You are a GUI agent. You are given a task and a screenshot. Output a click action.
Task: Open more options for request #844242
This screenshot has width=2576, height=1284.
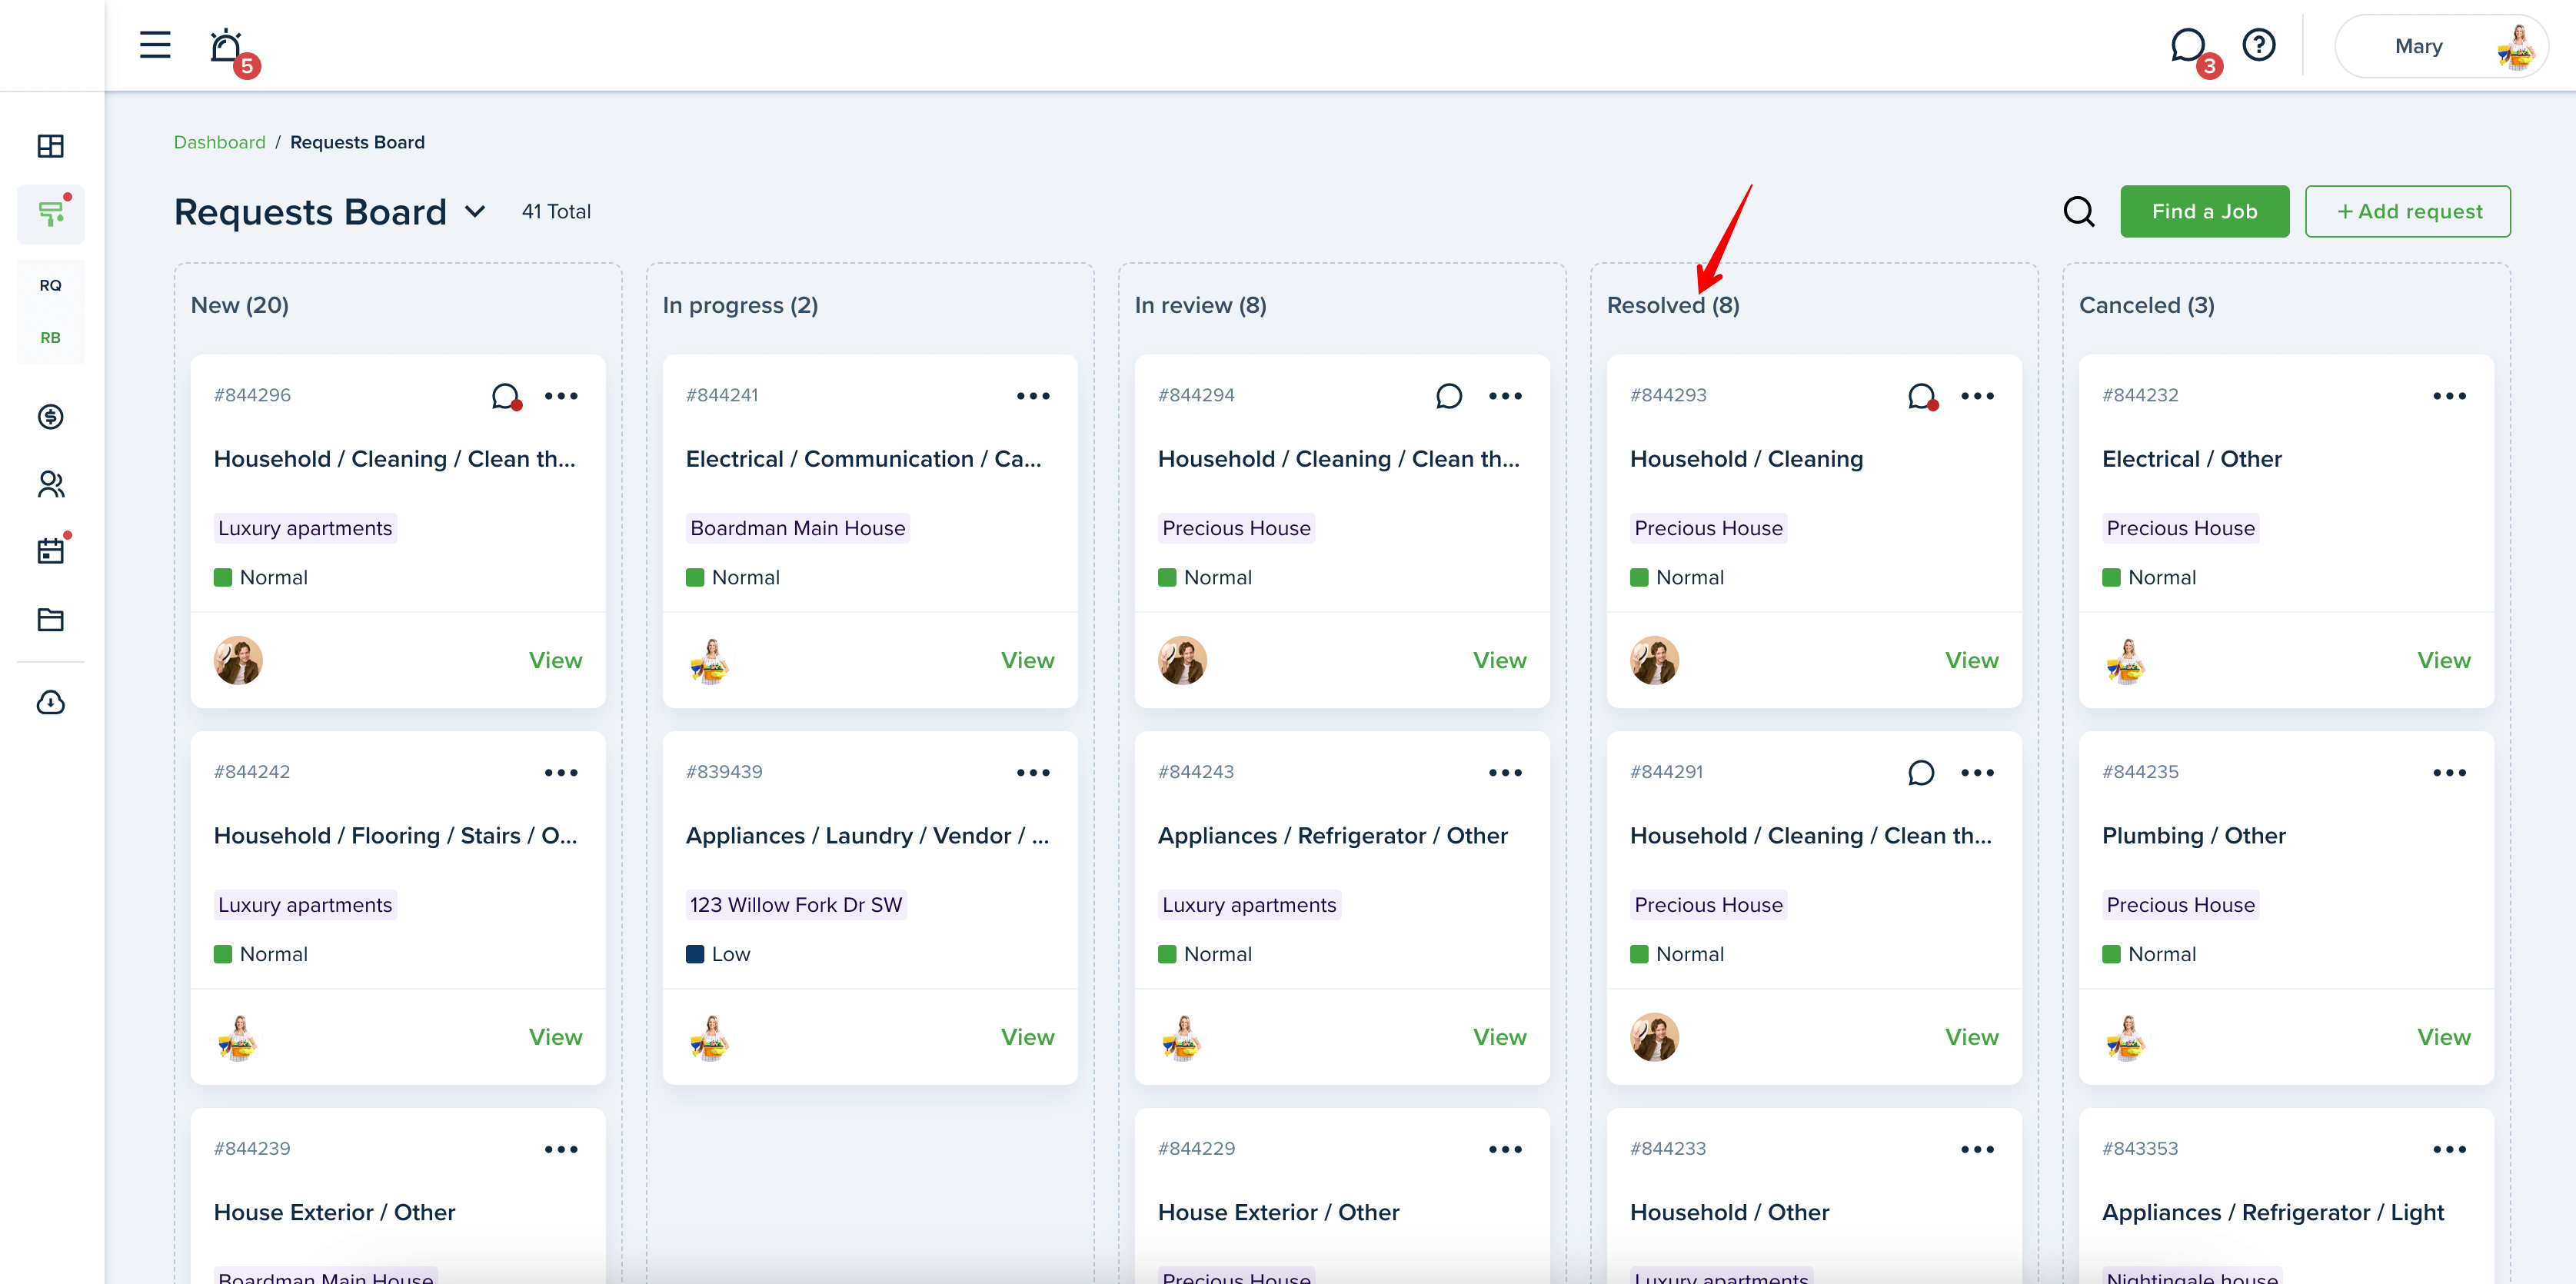[561, 773]
